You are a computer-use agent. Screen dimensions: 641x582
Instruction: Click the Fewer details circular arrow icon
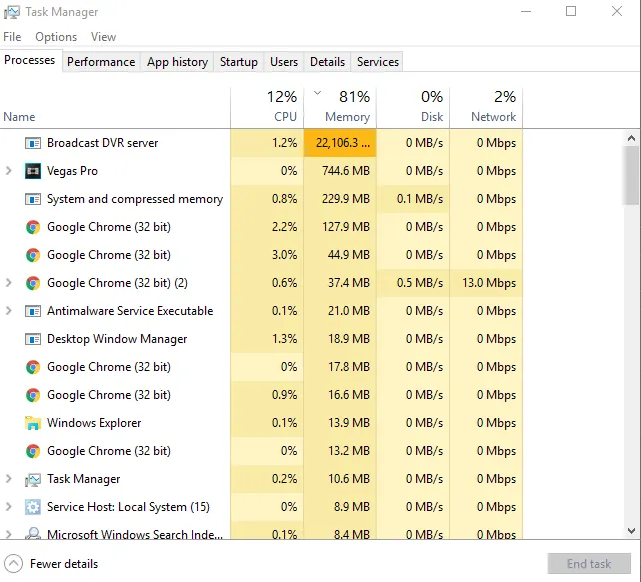(x=13, y=564)
